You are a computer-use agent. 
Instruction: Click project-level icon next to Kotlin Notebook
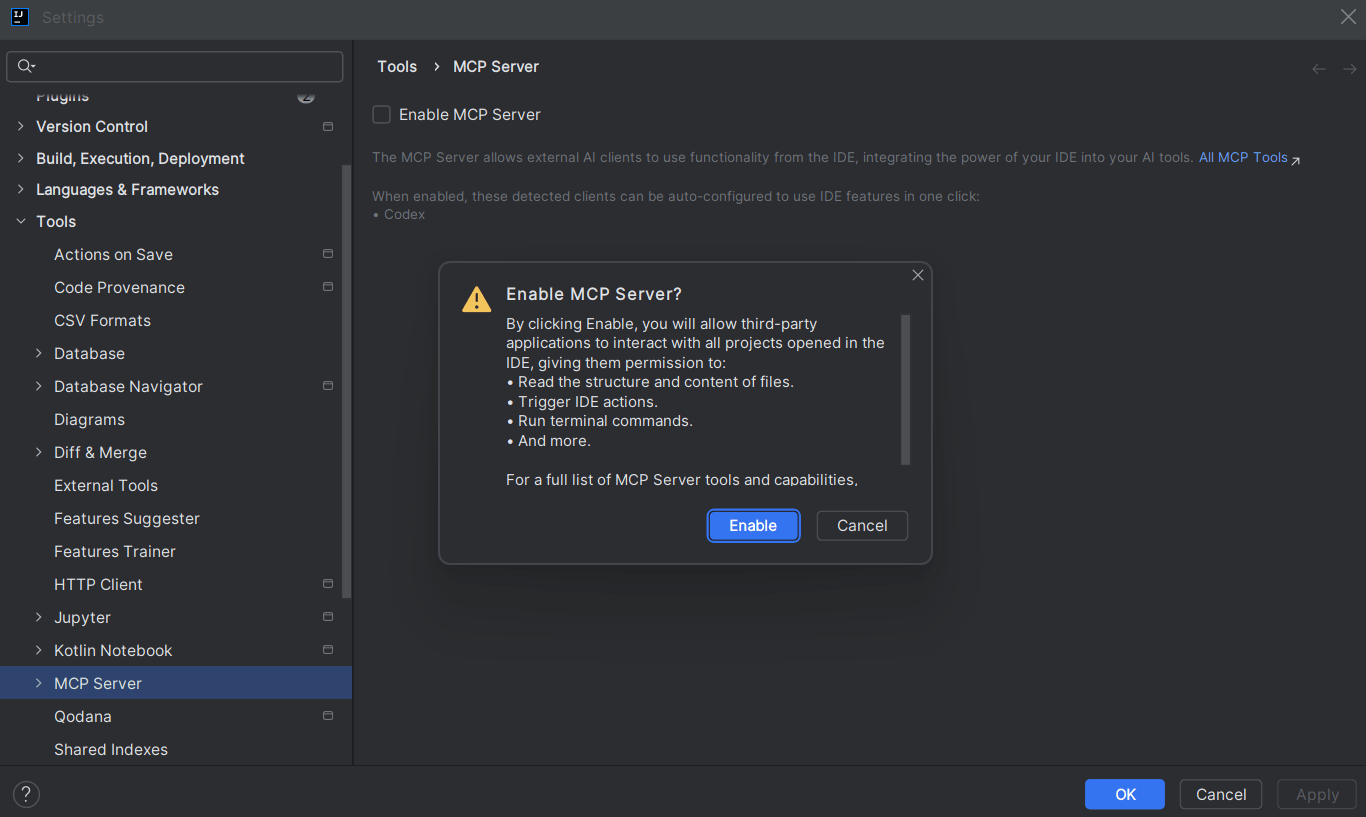(328, 650)
